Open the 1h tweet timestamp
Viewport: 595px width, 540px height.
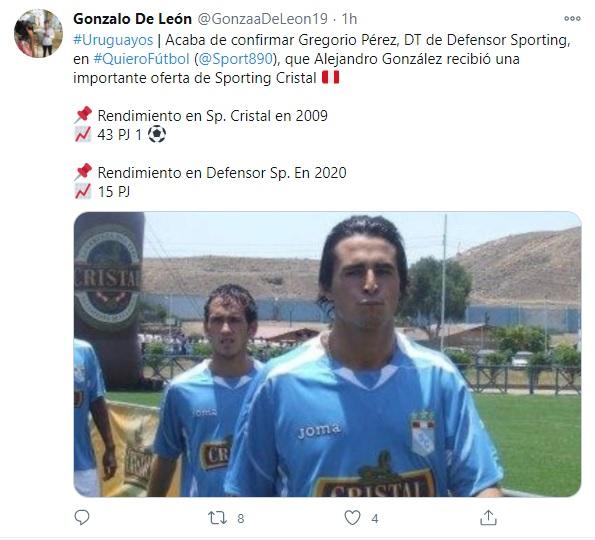(x=349, y=19)
